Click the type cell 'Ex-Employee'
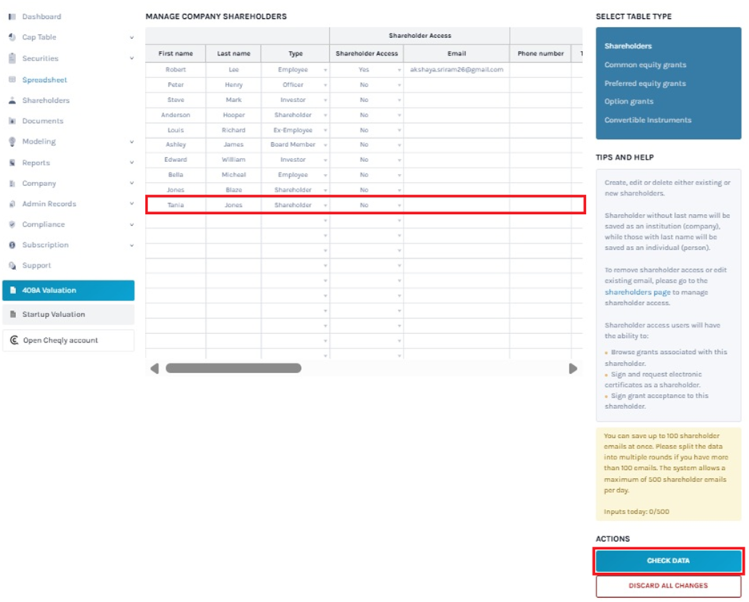Image resolution: width=749 pixels, height=602 pixels. [x=293, y=130]
